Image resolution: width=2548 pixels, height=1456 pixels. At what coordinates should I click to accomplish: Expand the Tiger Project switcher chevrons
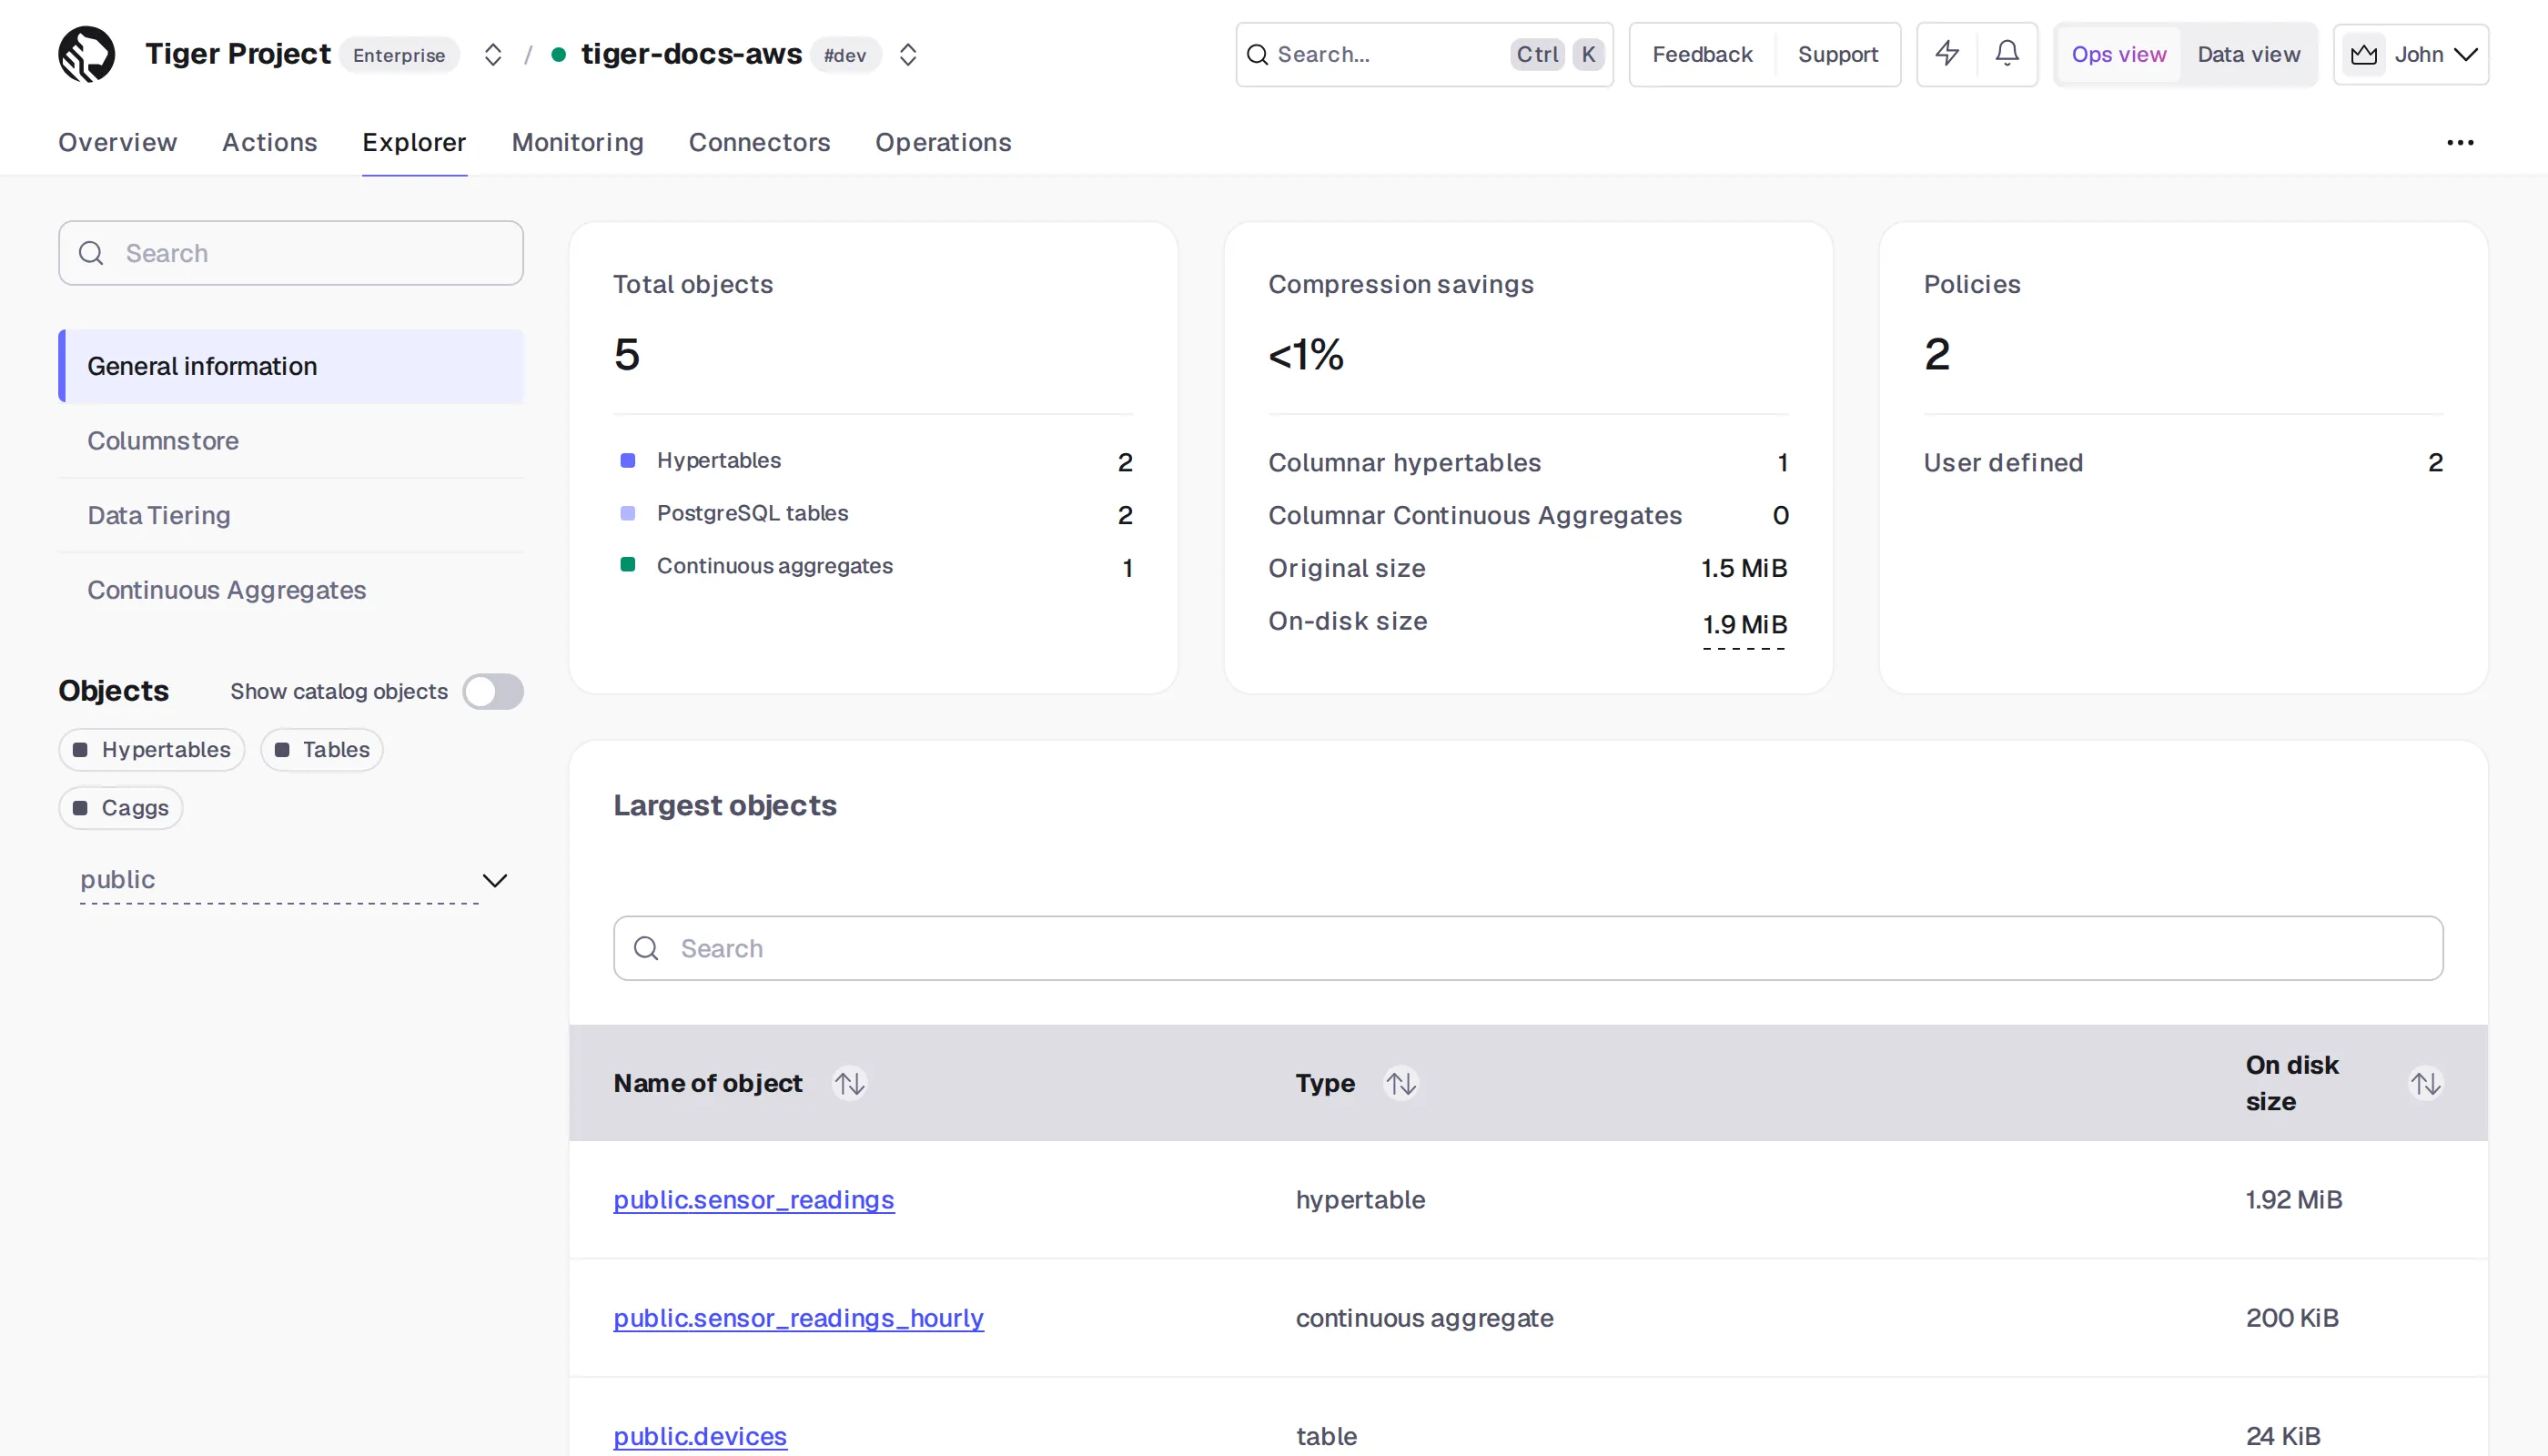pos(492,54)
